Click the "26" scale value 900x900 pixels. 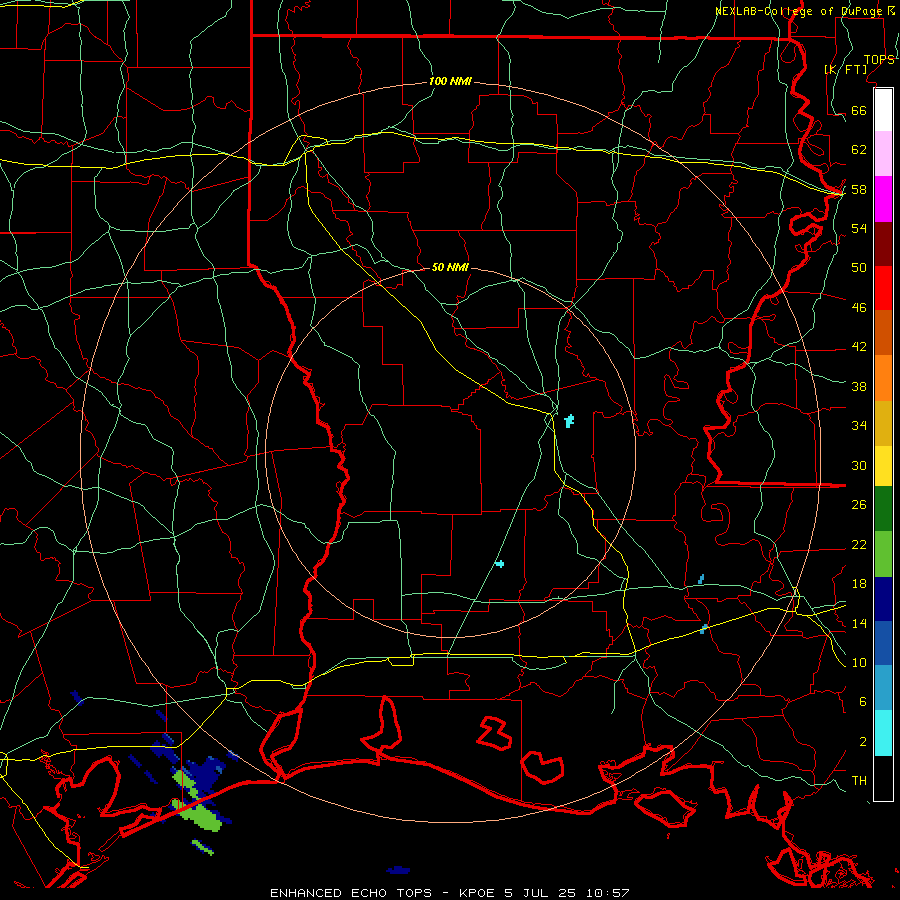(859, 505)
